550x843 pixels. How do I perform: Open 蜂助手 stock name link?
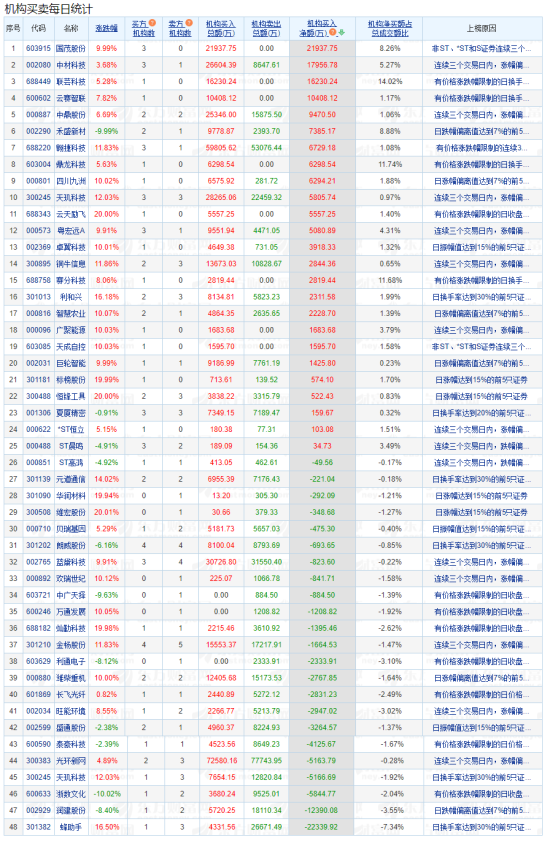coord(71,827)
